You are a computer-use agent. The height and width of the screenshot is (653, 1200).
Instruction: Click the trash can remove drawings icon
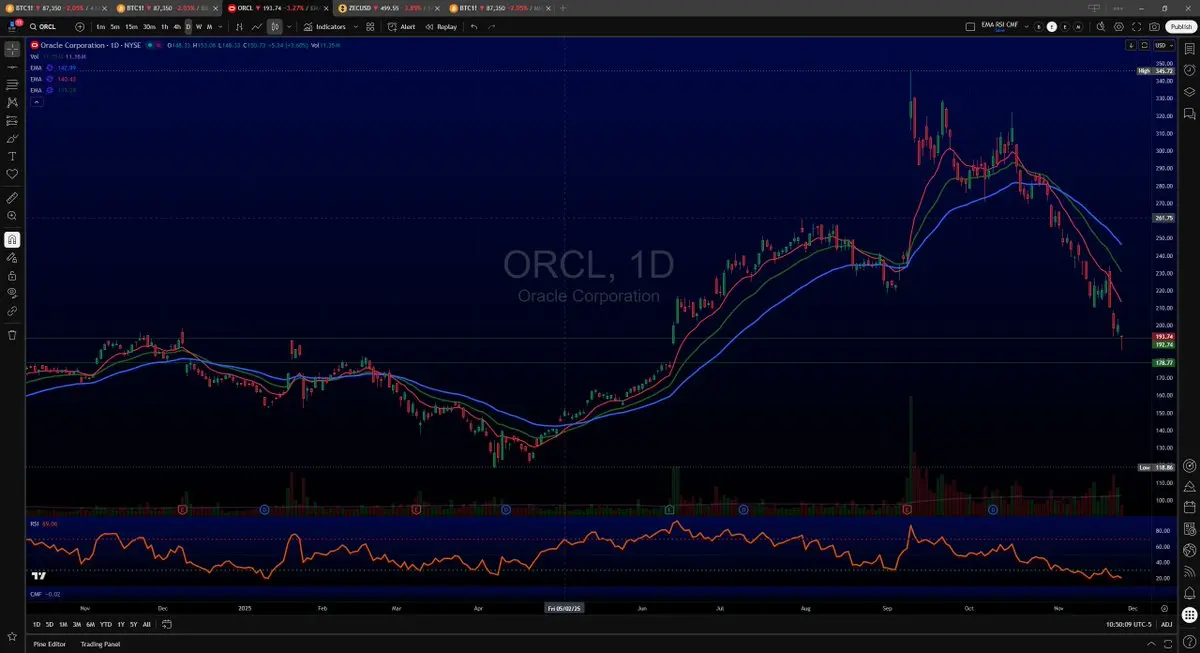[x=12, y=334]
